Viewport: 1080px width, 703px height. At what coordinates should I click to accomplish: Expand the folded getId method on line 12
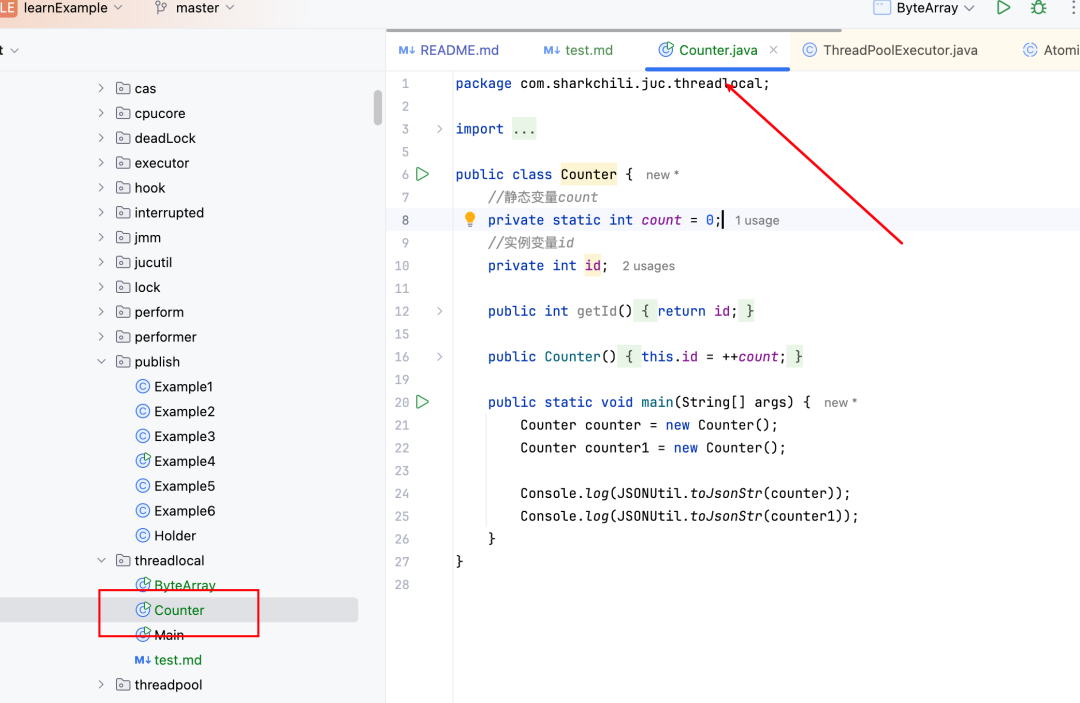pyautogui.click(x=439, y=311)
